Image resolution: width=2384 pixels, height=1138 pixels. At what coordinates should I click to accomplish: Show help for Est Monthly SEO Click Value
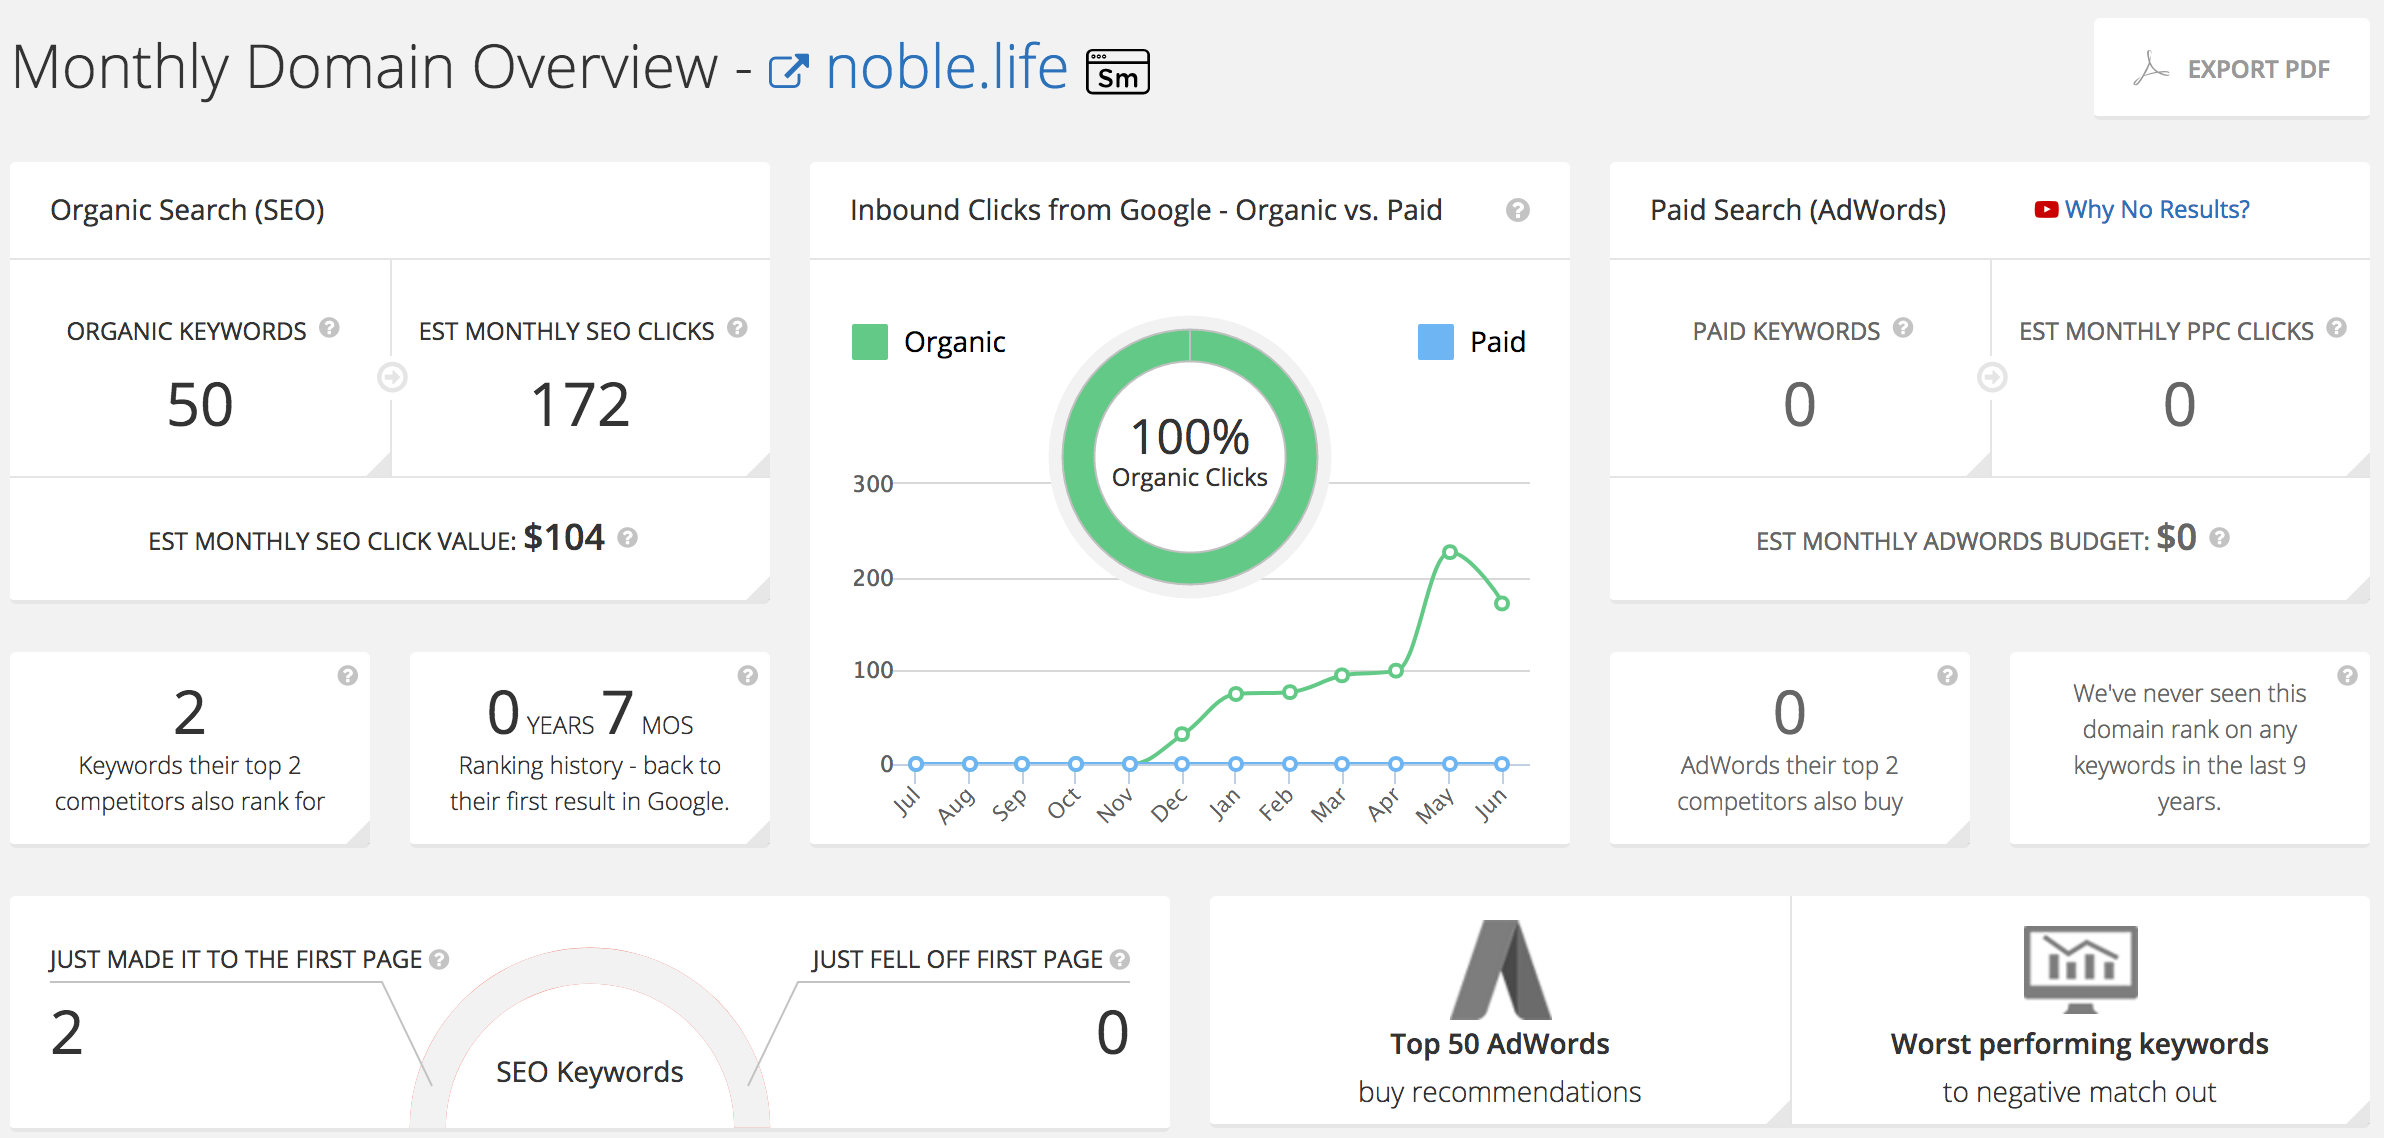pos(627,538)
